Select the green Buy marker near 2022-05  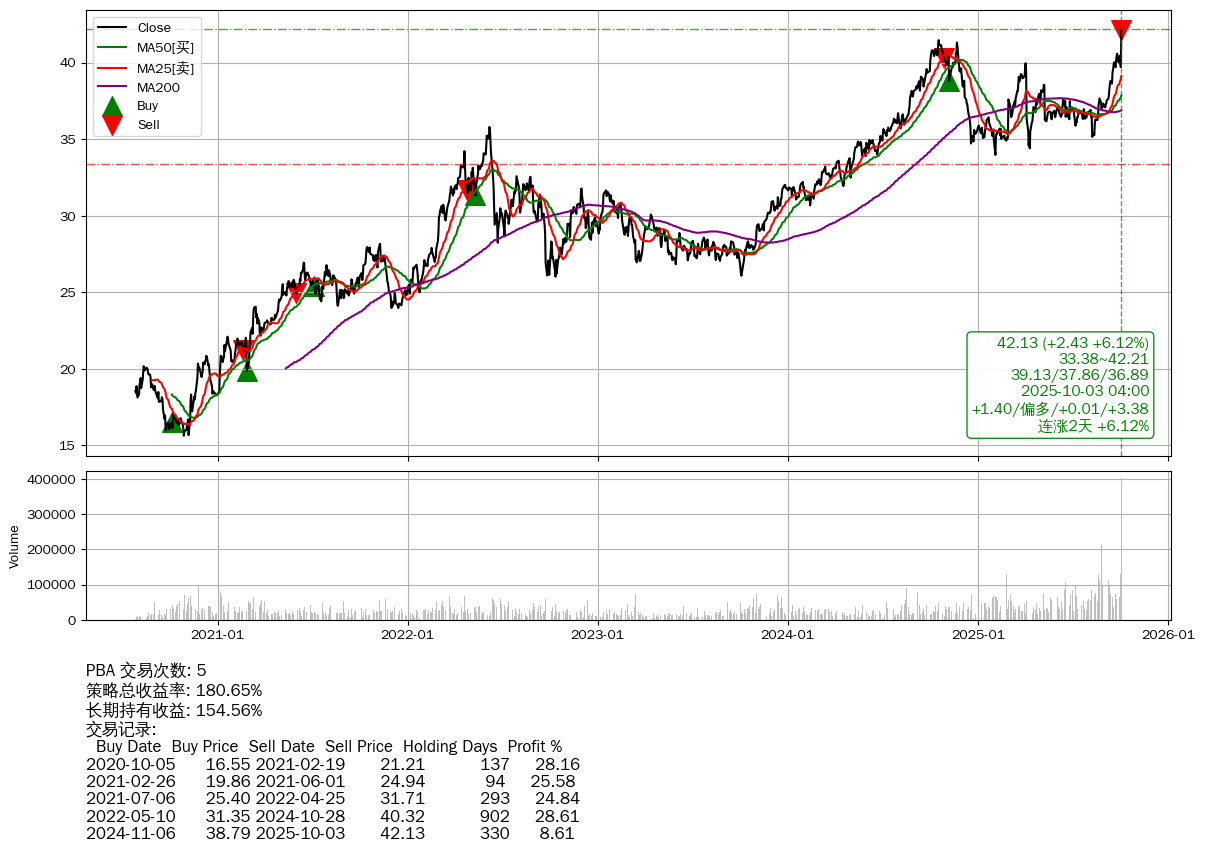click(x=475, y=195)
